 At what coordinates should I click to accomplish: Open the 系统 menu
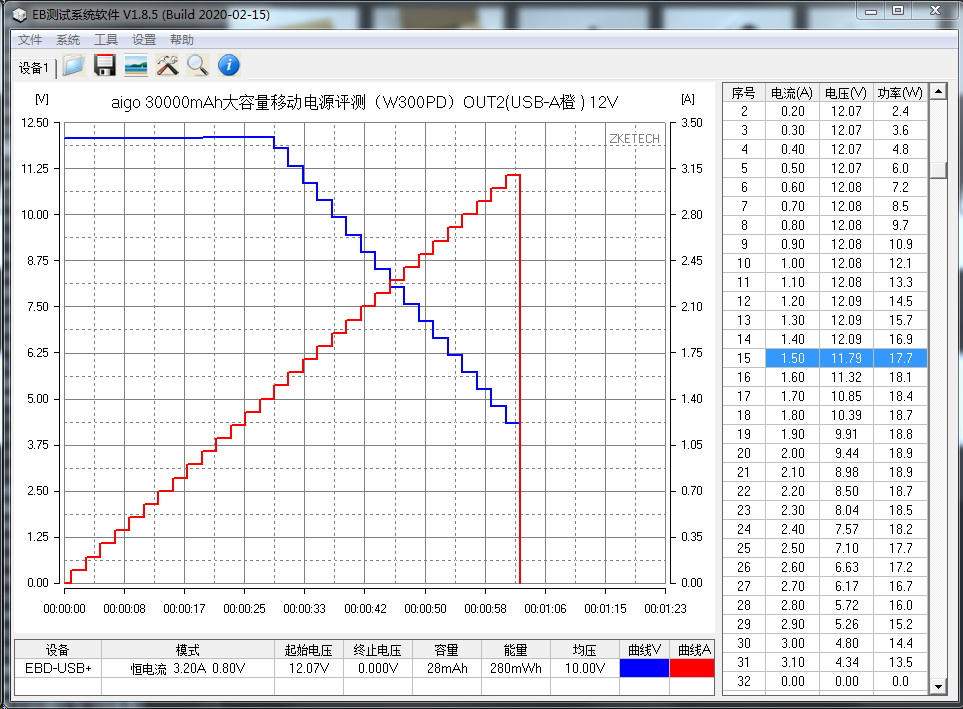click(x=68, y=40)
